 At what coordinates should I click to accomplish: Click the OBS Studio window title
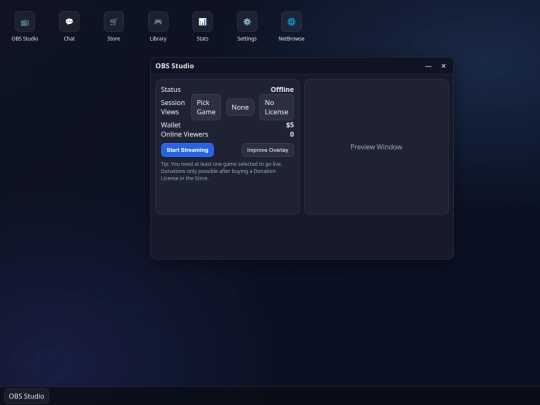[x=175, y=66]
